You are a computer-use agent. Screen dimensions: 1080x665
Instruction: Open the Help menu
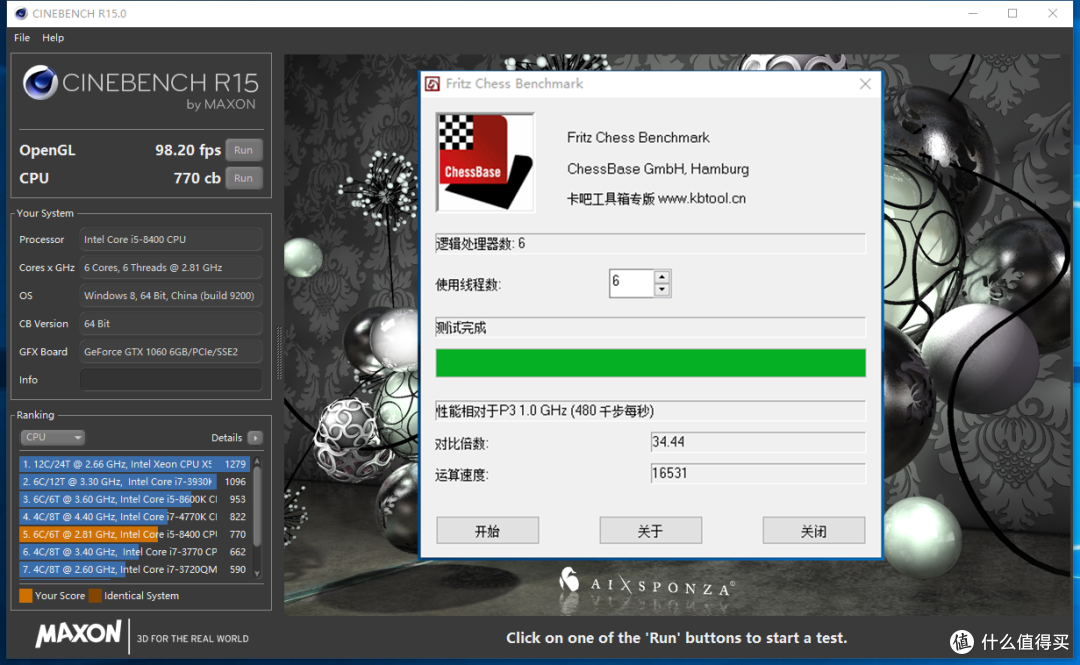click(53, 38)
